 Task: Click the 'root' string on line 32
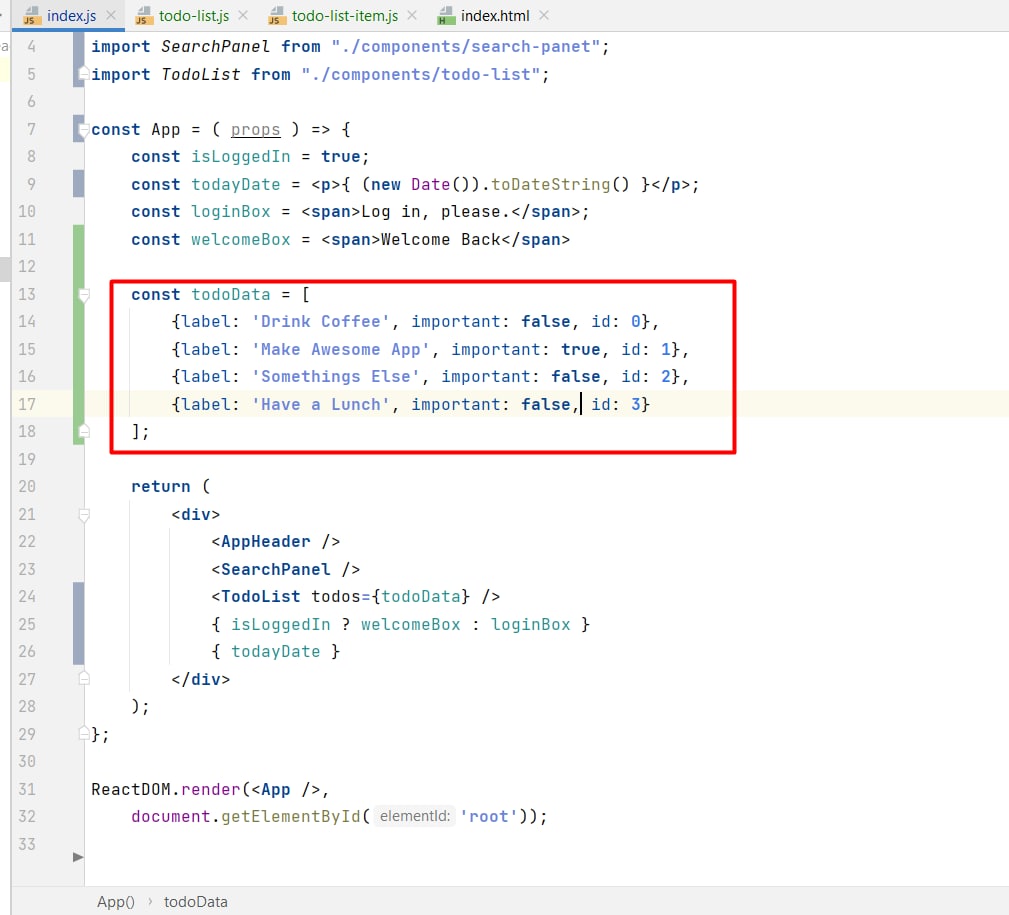coord(489,817)
